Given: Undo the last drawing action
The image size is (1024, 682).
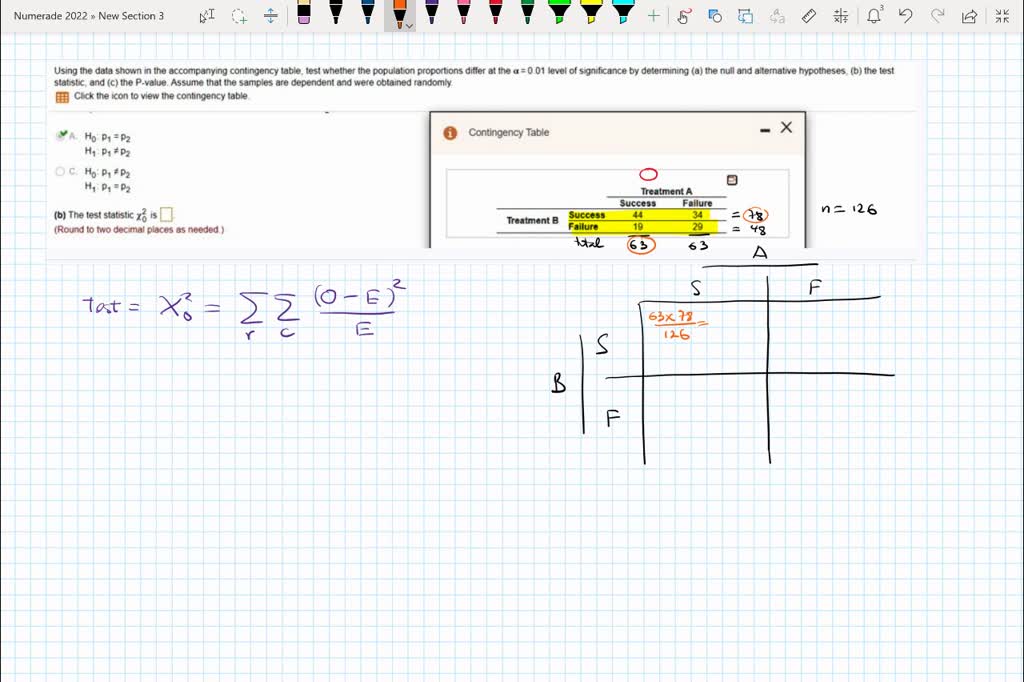Looking at the screenshot, I should [906, 15].
